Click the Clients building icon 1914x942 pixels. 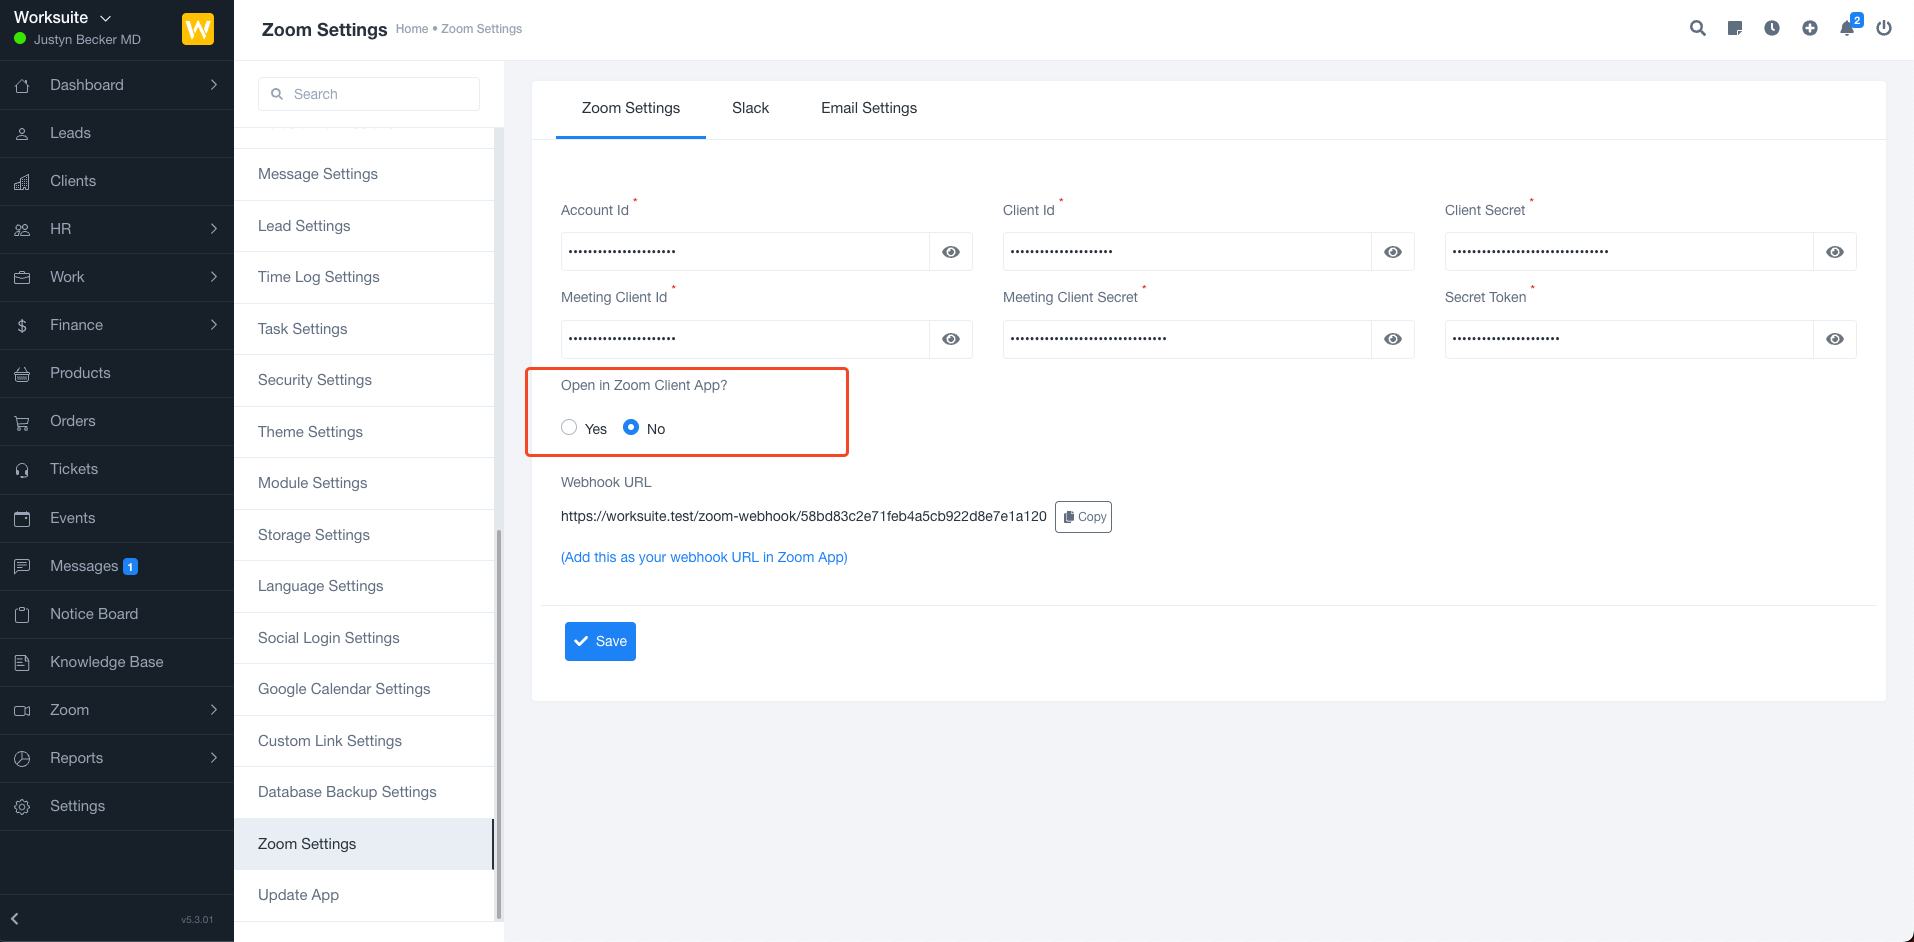click(x=22, y=182)
